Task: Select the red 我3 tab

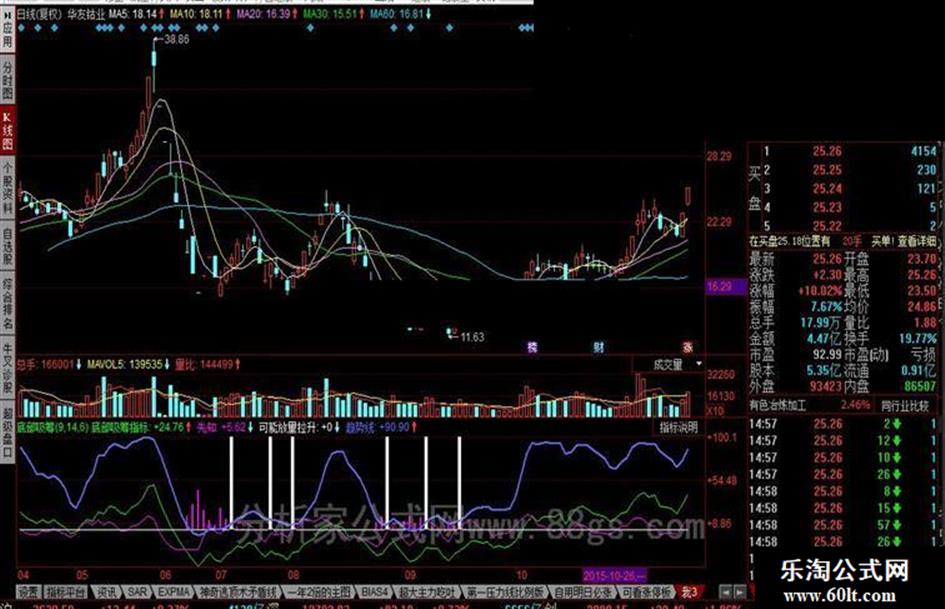Action: tap(689, 592)
